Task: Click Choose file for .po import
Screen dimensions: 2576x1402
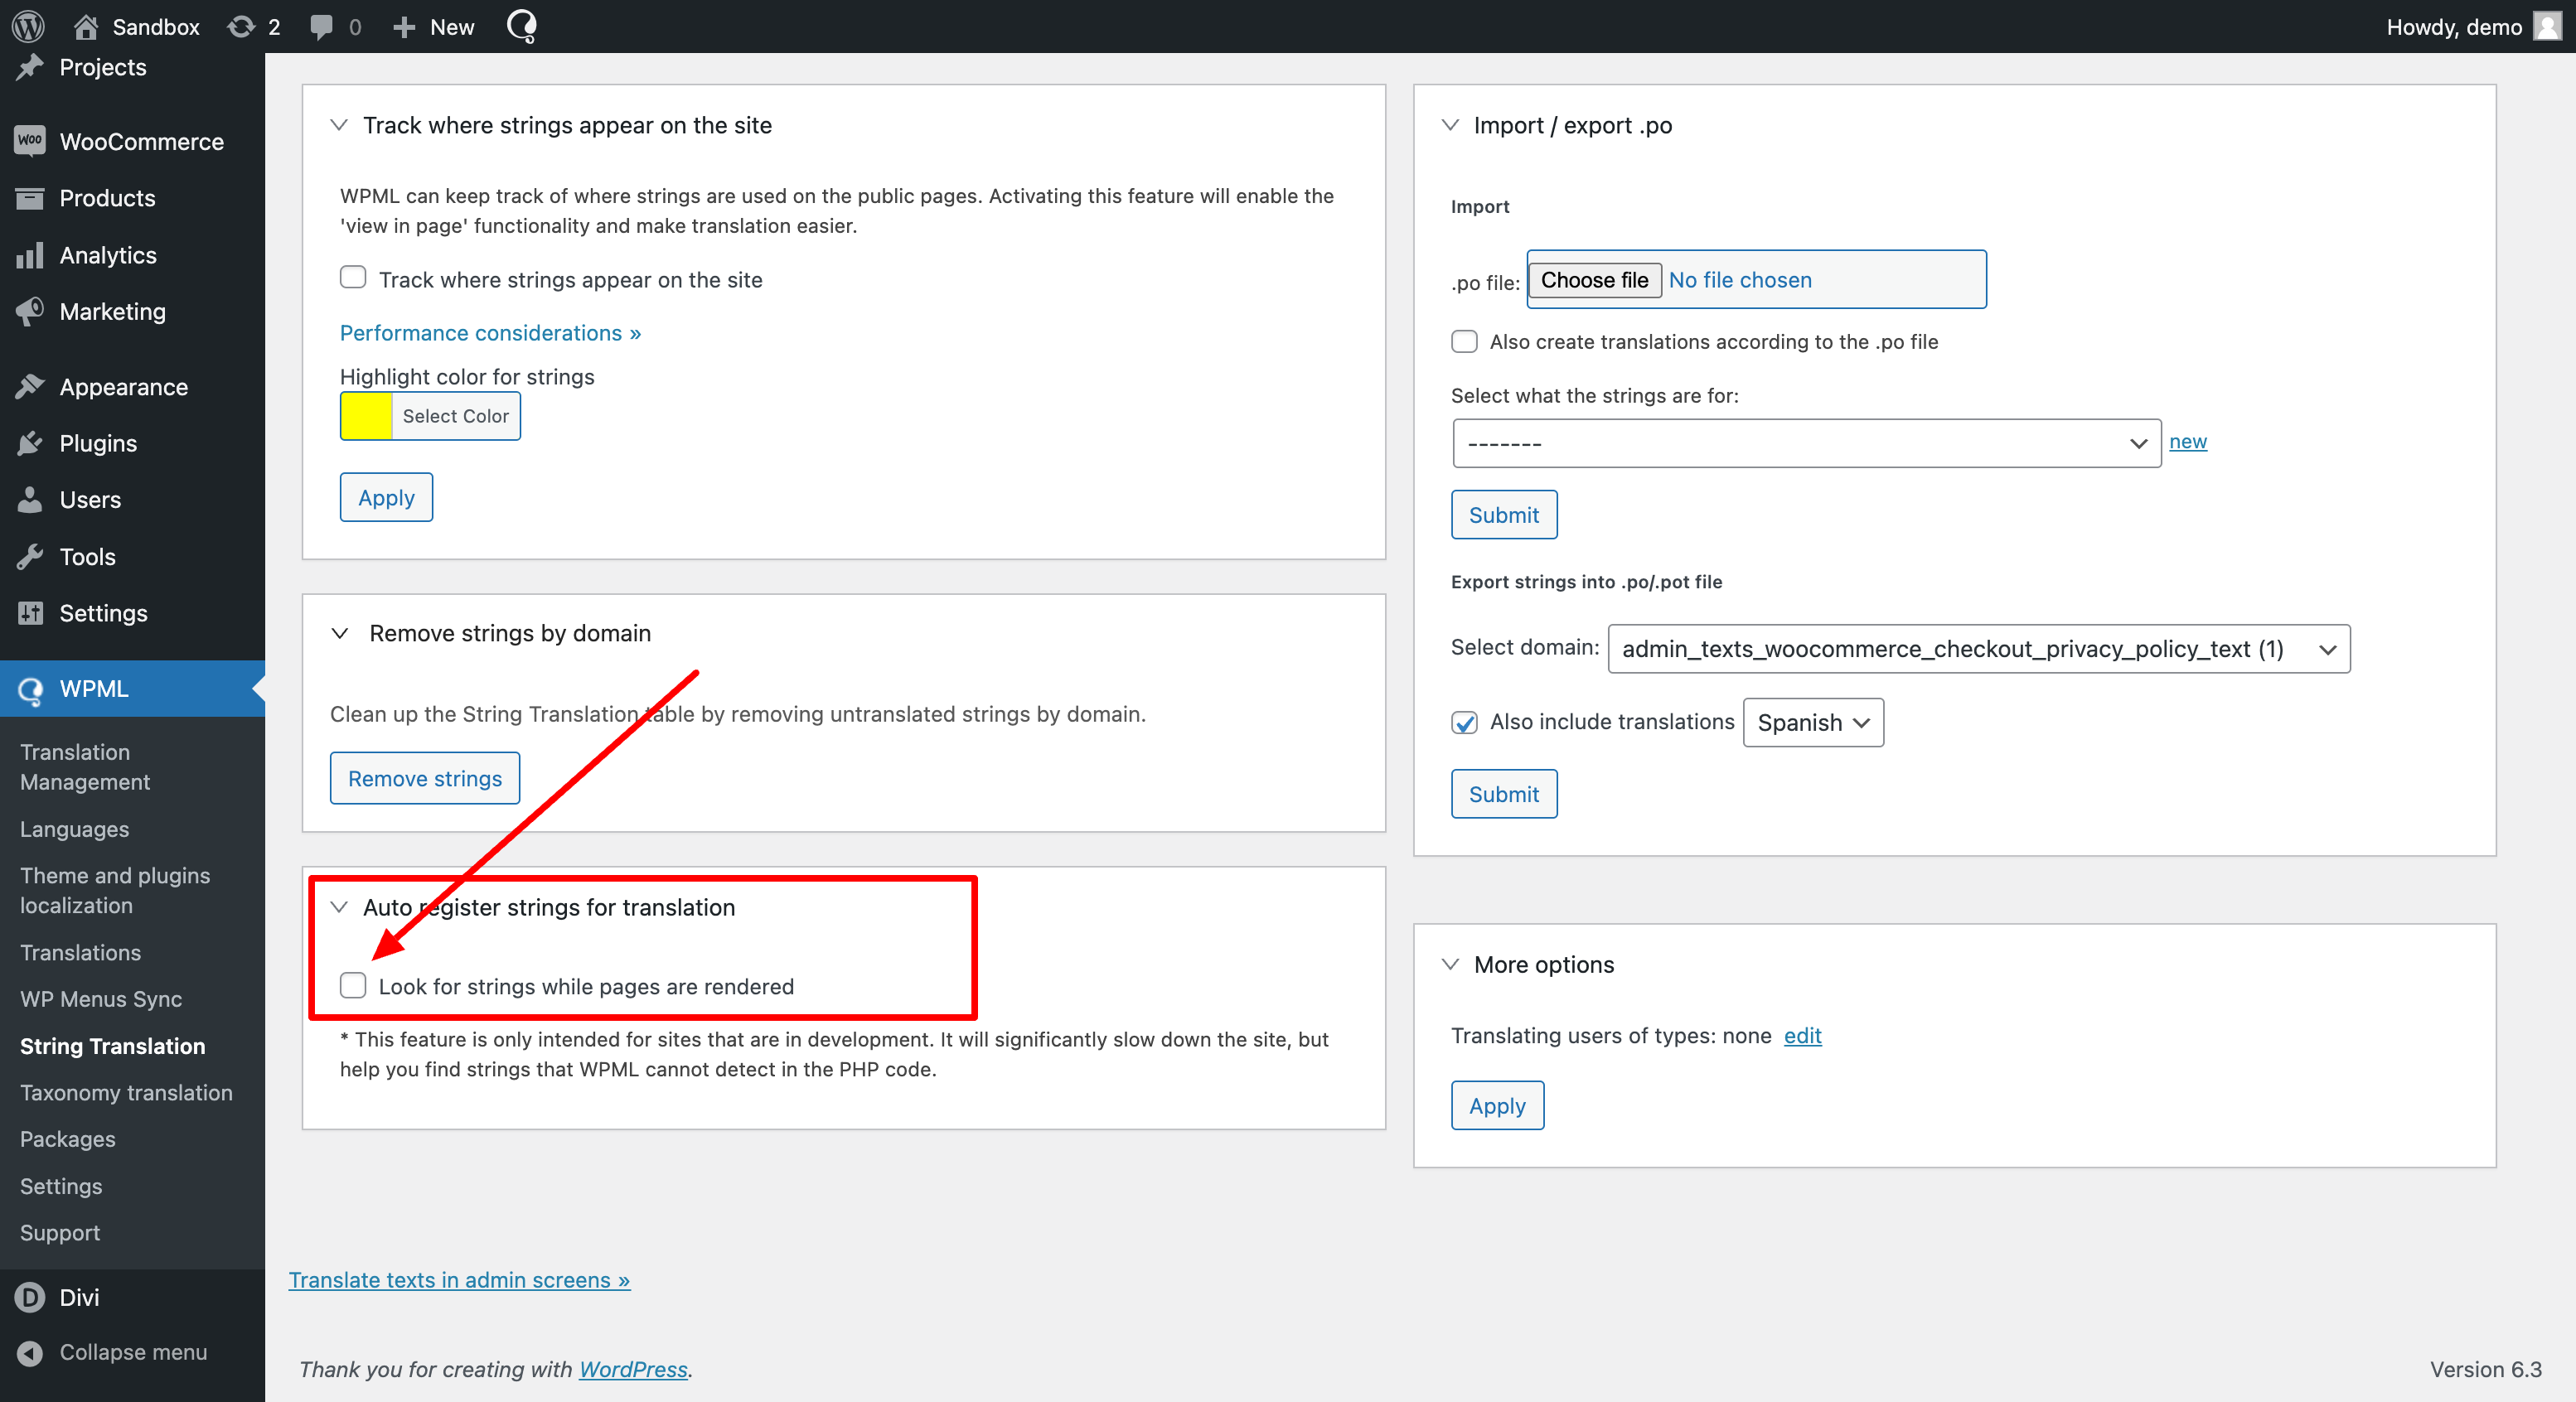Action: [1594, 280]
